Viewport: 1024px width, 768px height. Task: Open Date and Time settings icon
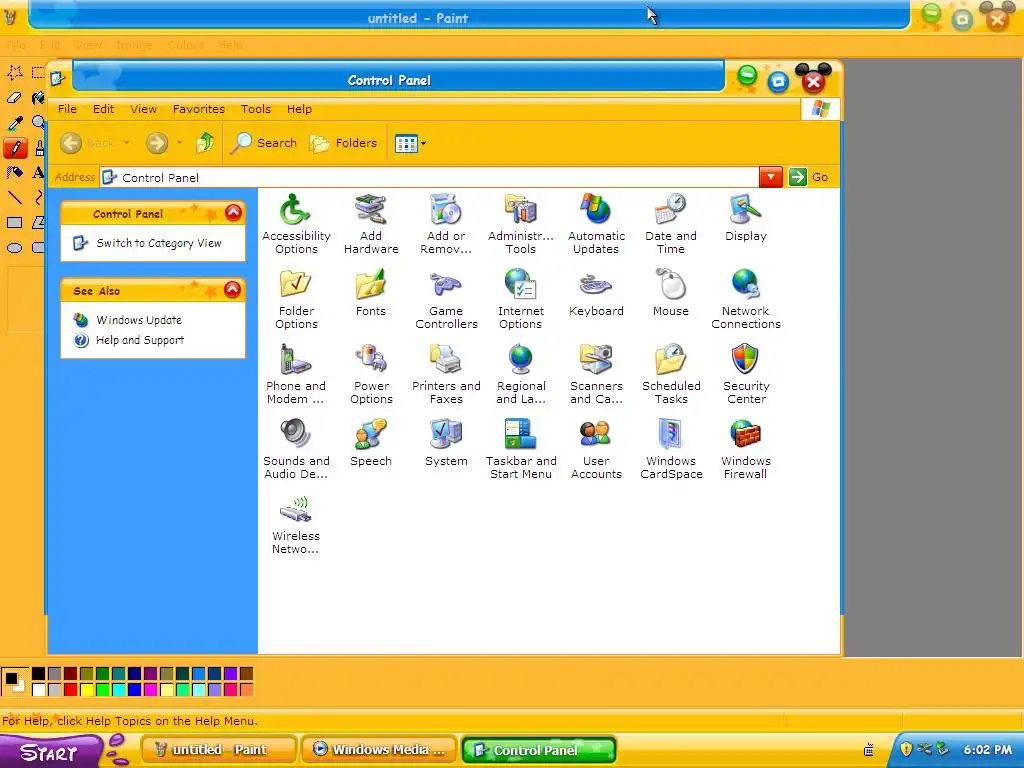[671, 224]
